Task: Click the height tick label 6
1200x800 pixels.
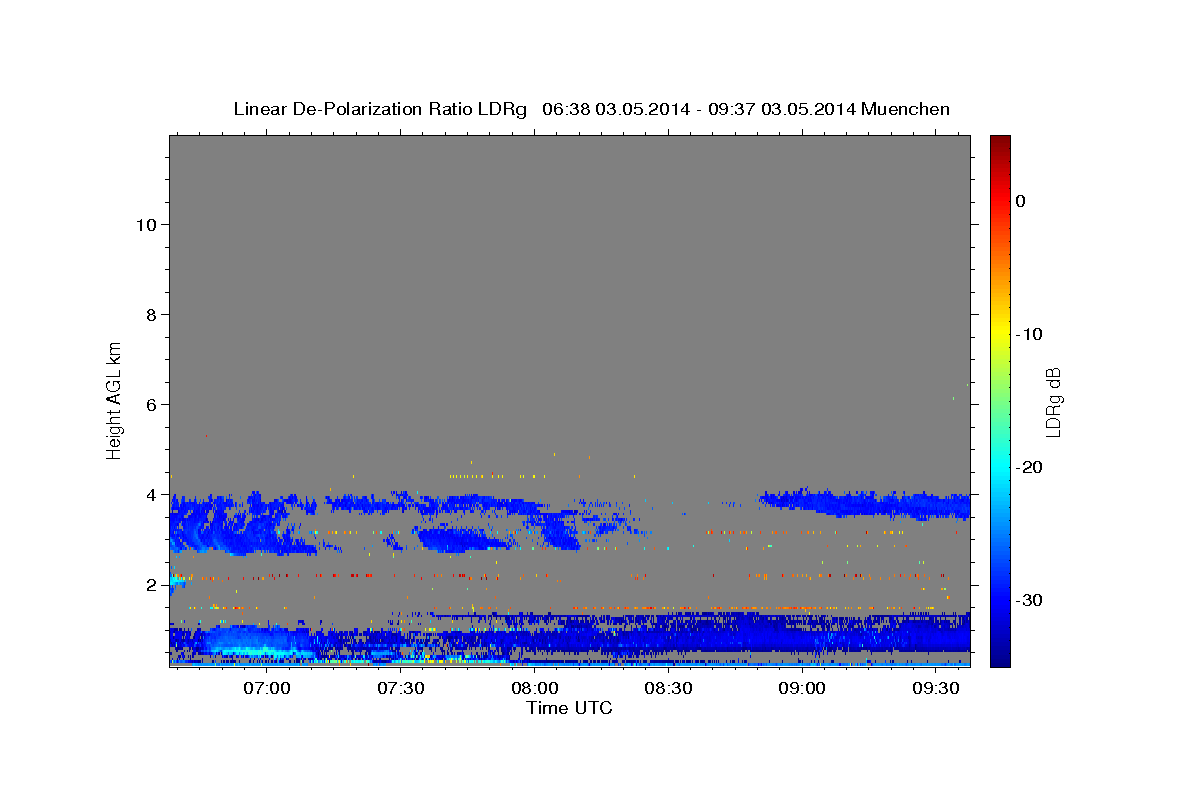Action: tap(150, 404)
